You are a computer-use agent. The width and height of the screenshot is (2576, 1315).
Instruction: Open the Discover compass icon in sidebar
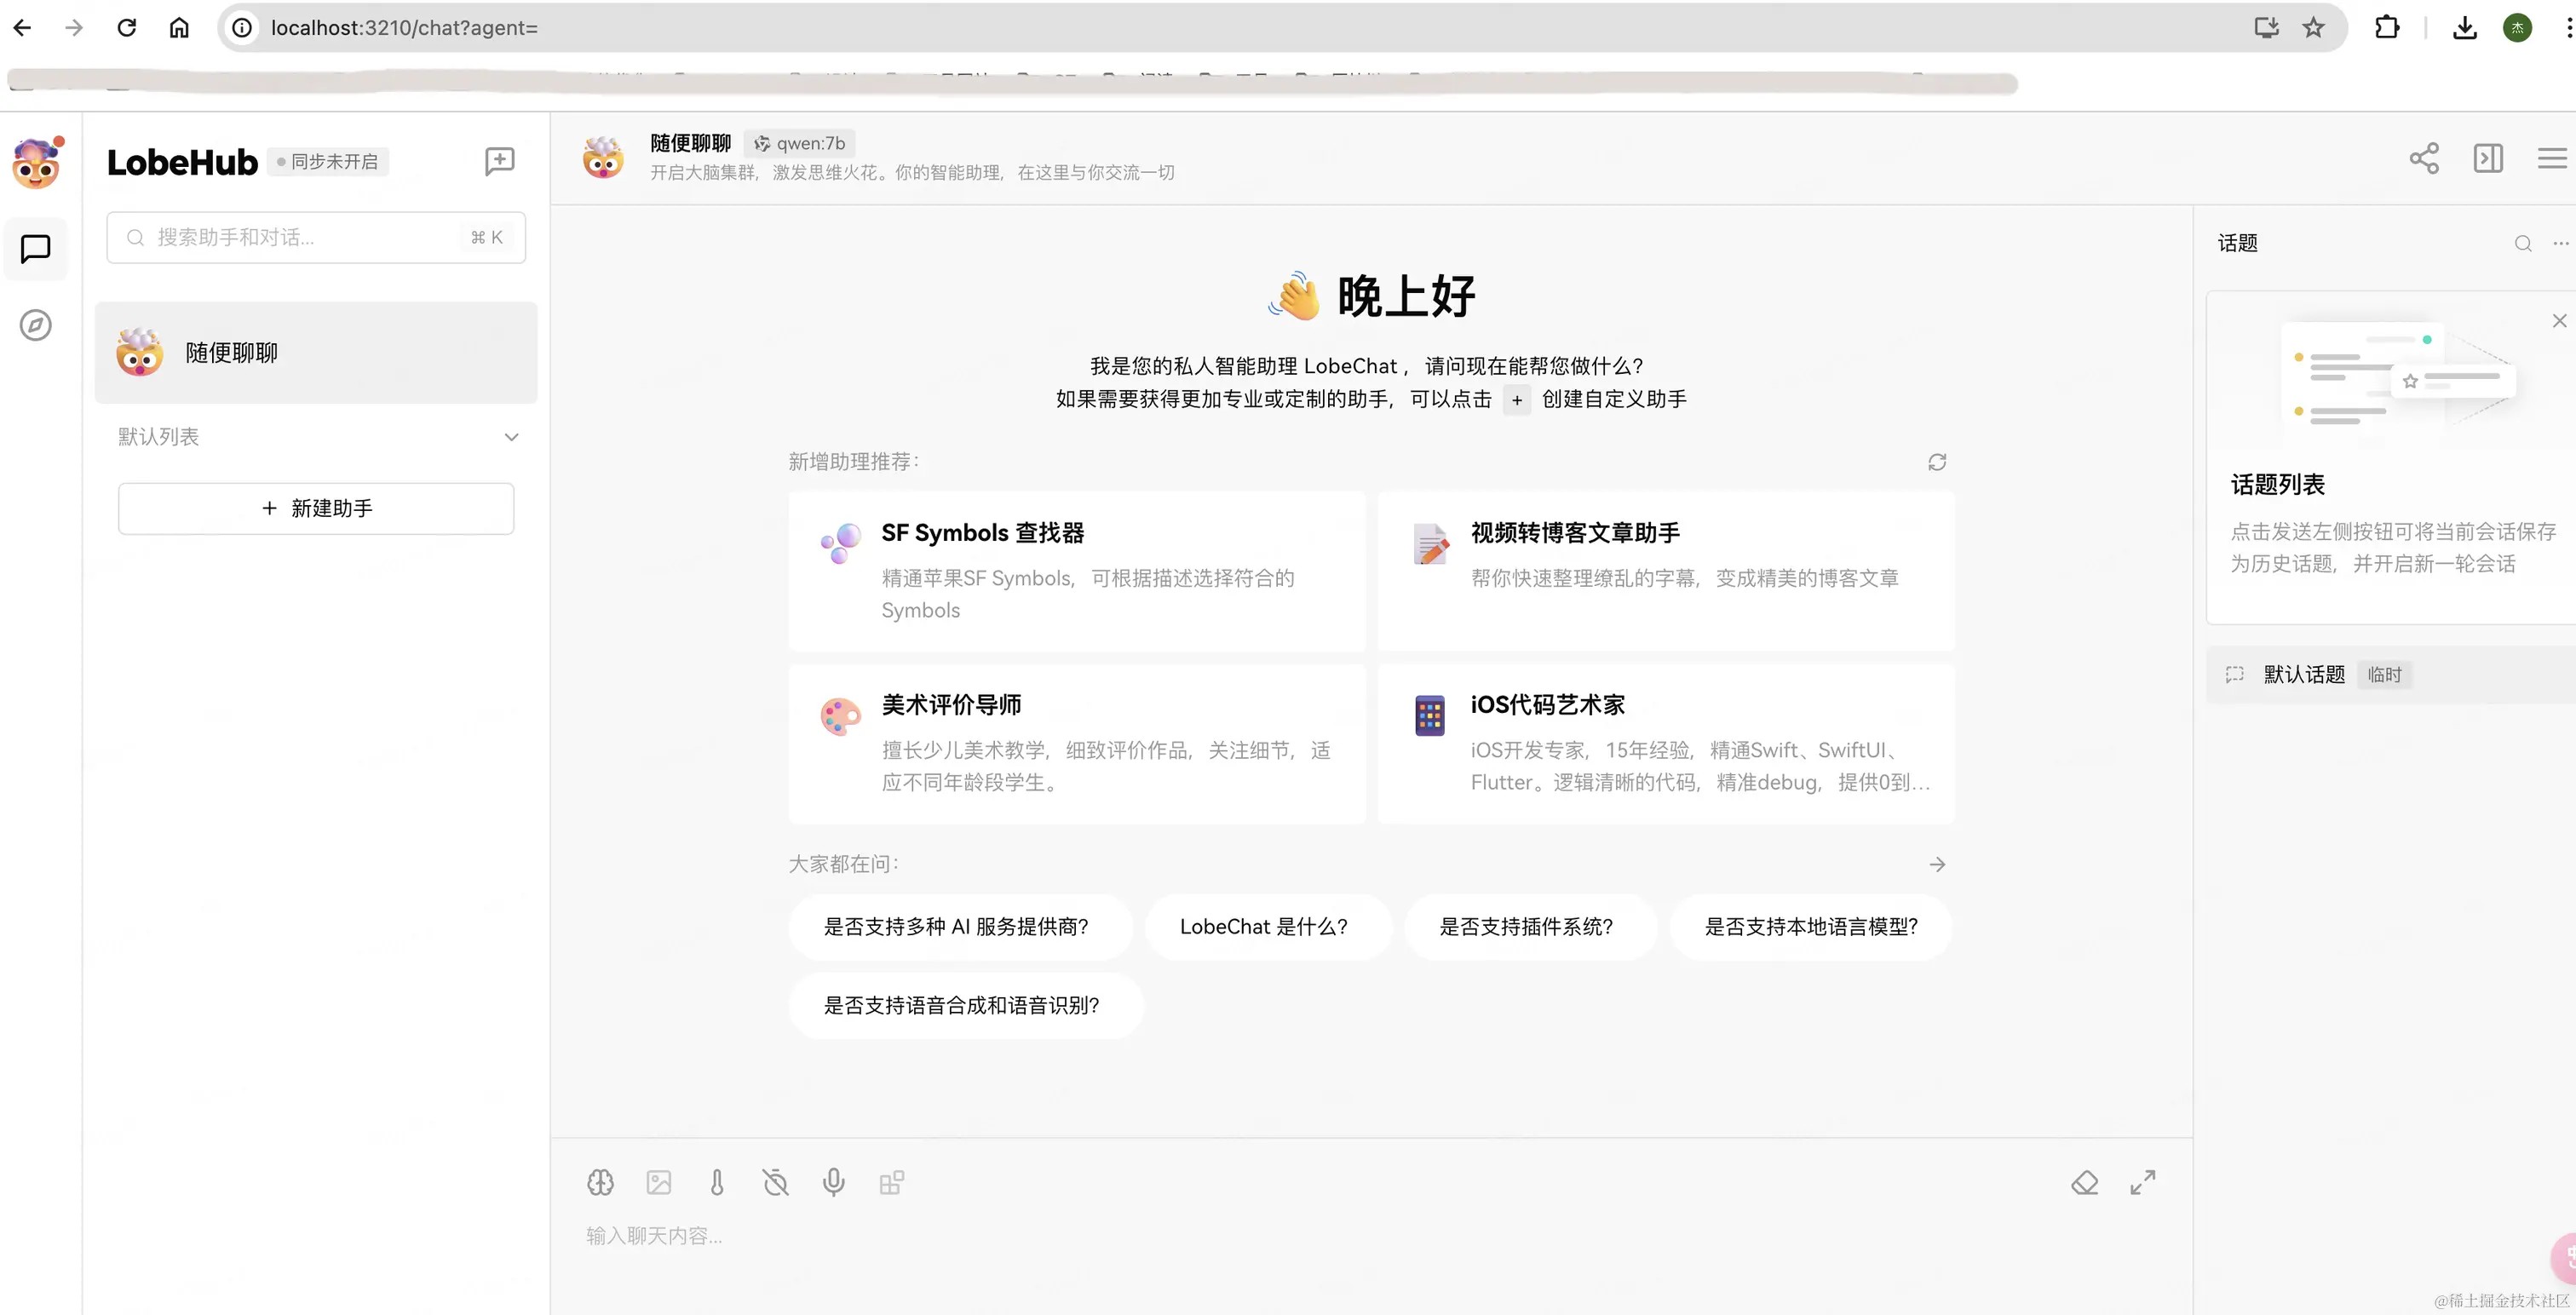[36, 325]
